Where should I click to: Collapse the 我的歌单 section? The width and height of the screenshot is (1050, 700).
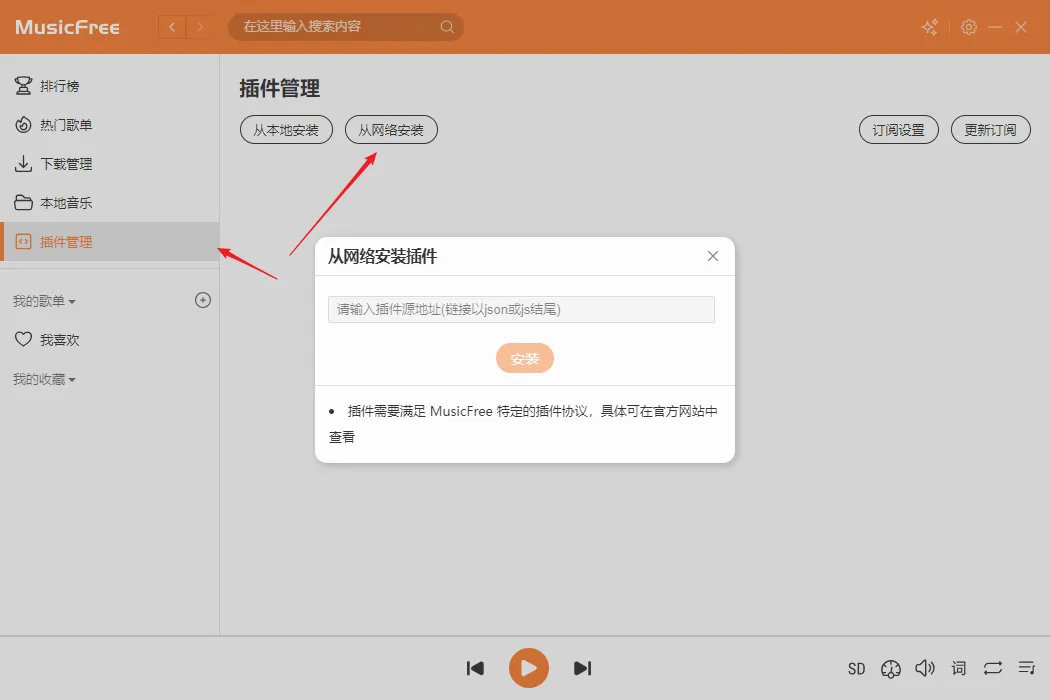pyautogui.click(x=44, y=301)
